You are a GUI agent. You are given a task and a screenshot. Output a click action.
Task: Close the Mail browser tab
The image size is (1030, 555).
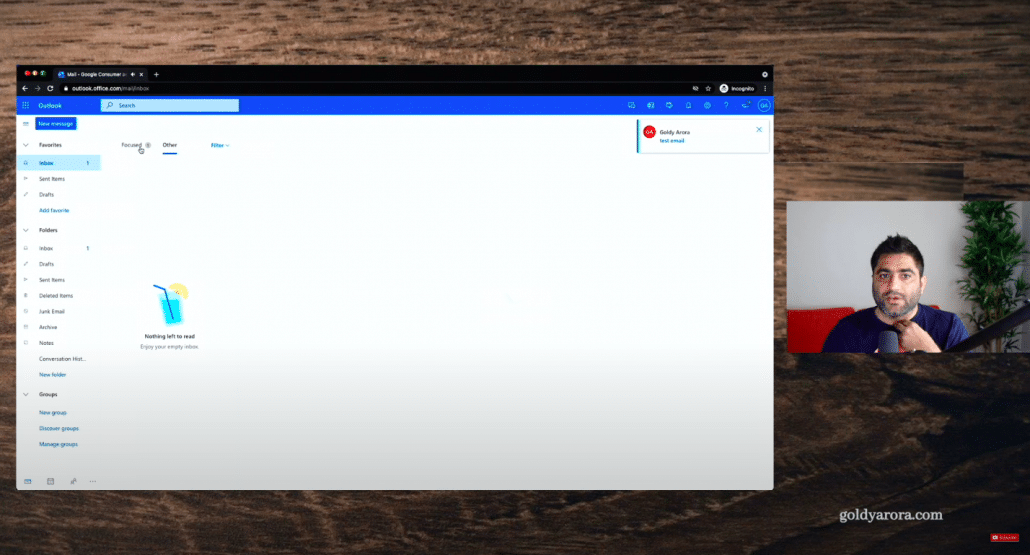[x=141, y=74]
